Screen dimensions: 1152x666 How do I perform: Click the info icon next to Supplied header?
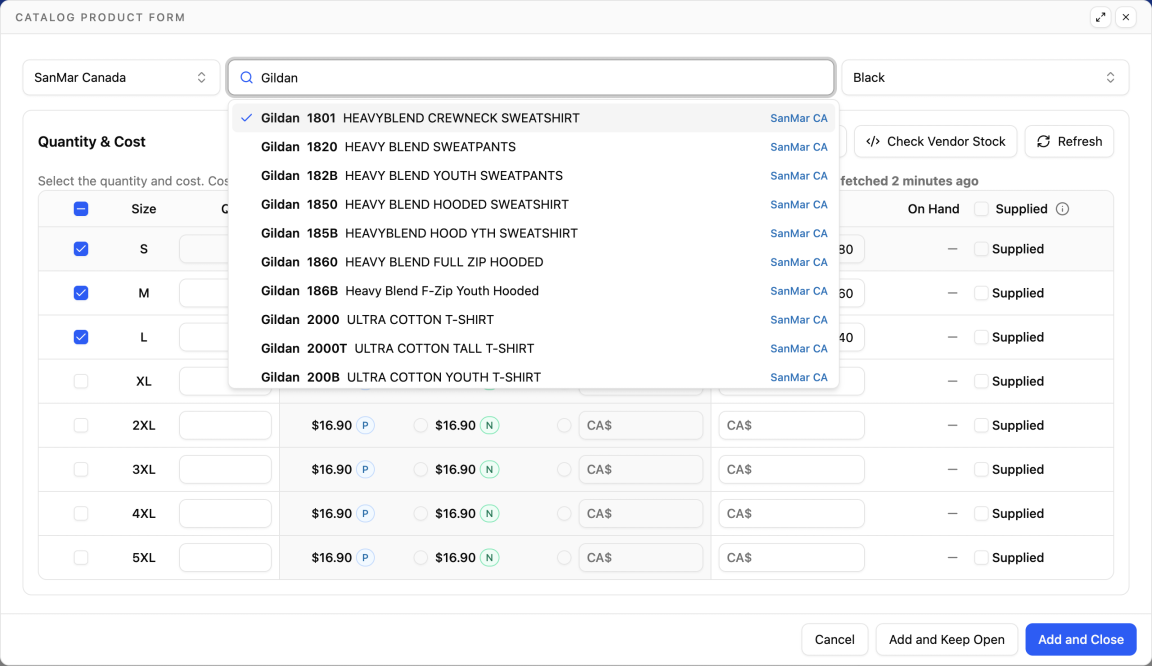tap(1062, 209)
